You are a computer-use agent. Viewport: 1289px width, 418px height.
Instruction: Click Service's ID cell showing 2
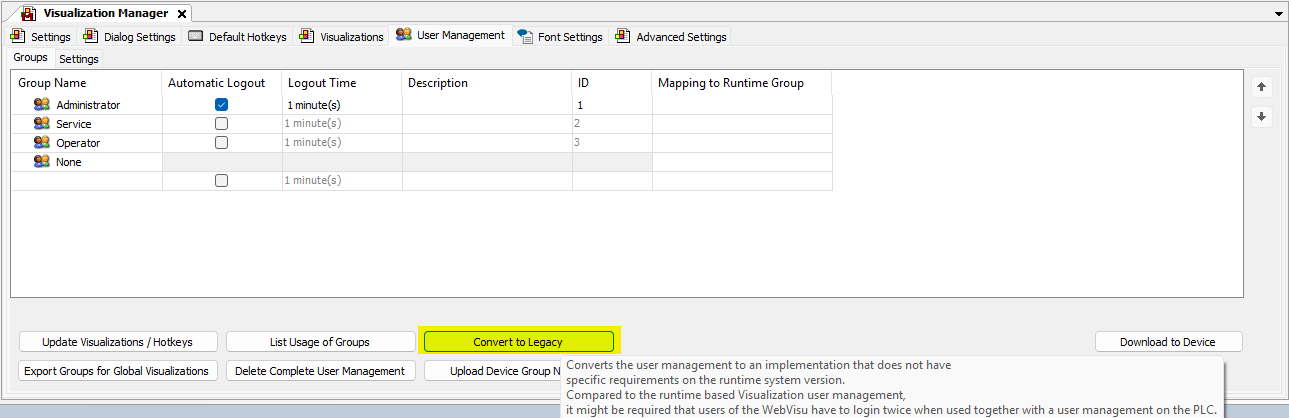tap(612, 124)
